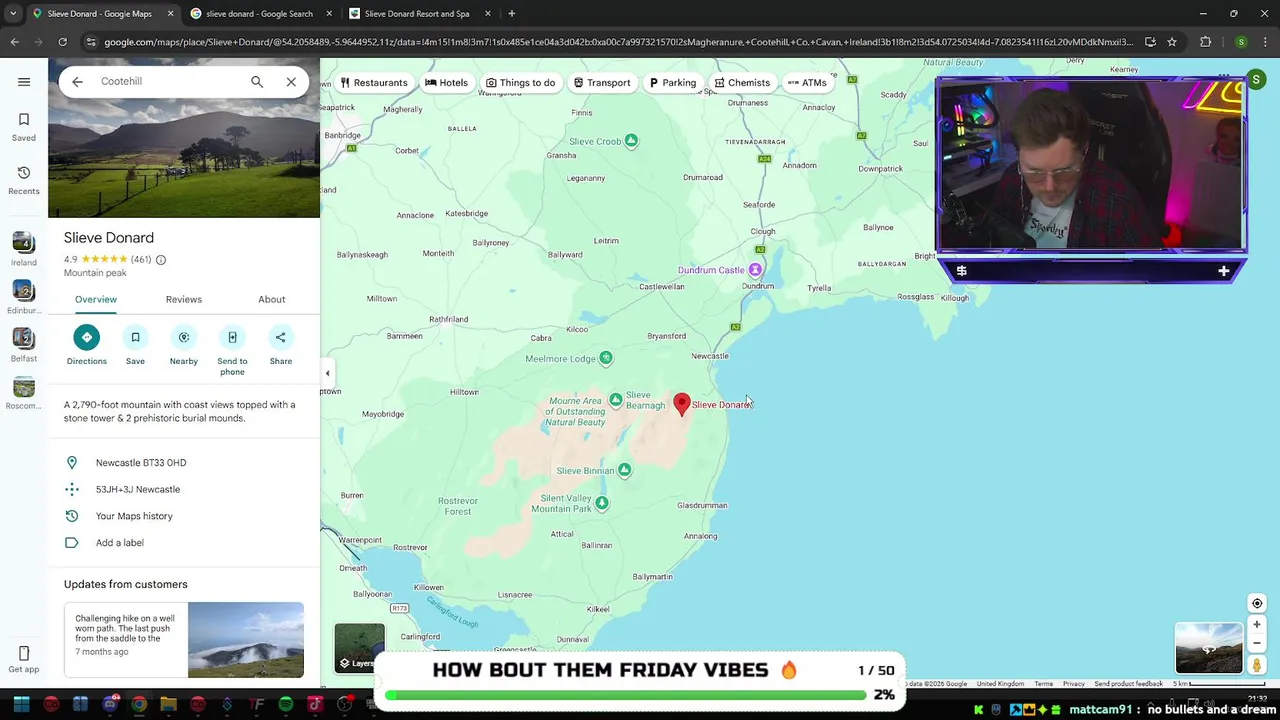This screenshot has height=720, width=1280.
Task: Switch to the About tab
Action: click(272, 299)
